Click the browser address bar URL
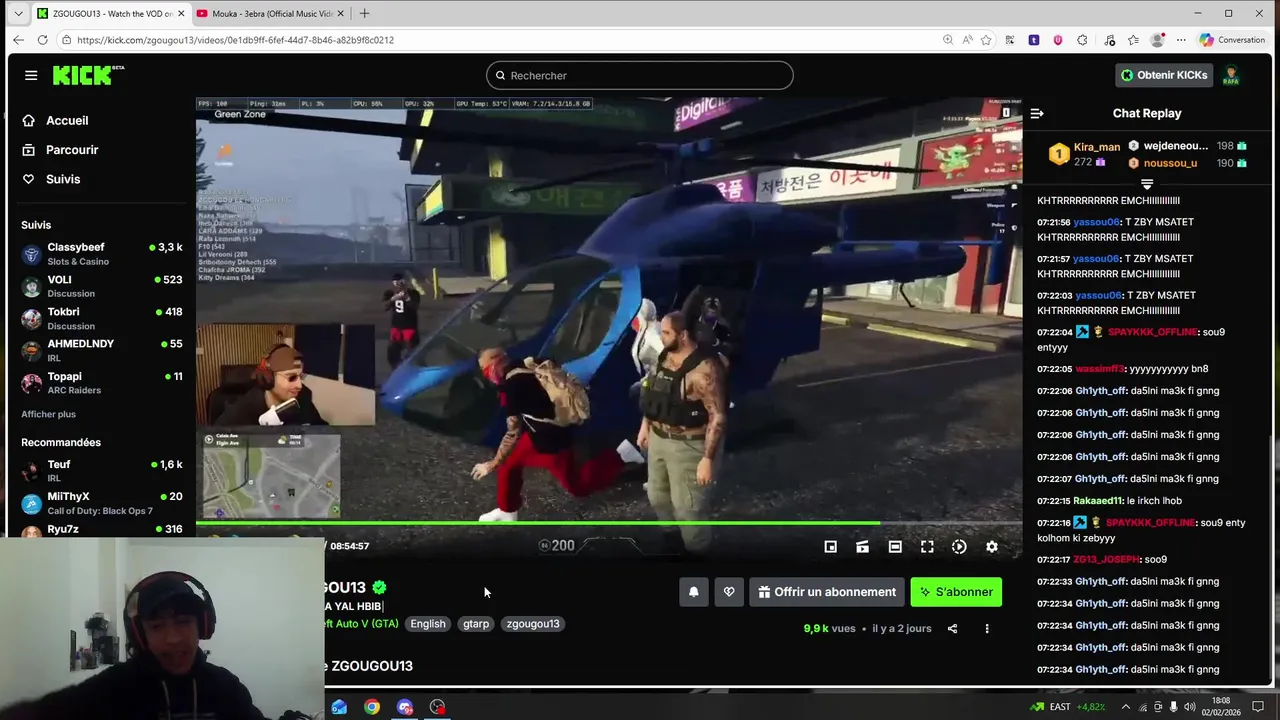 point(235,40)
